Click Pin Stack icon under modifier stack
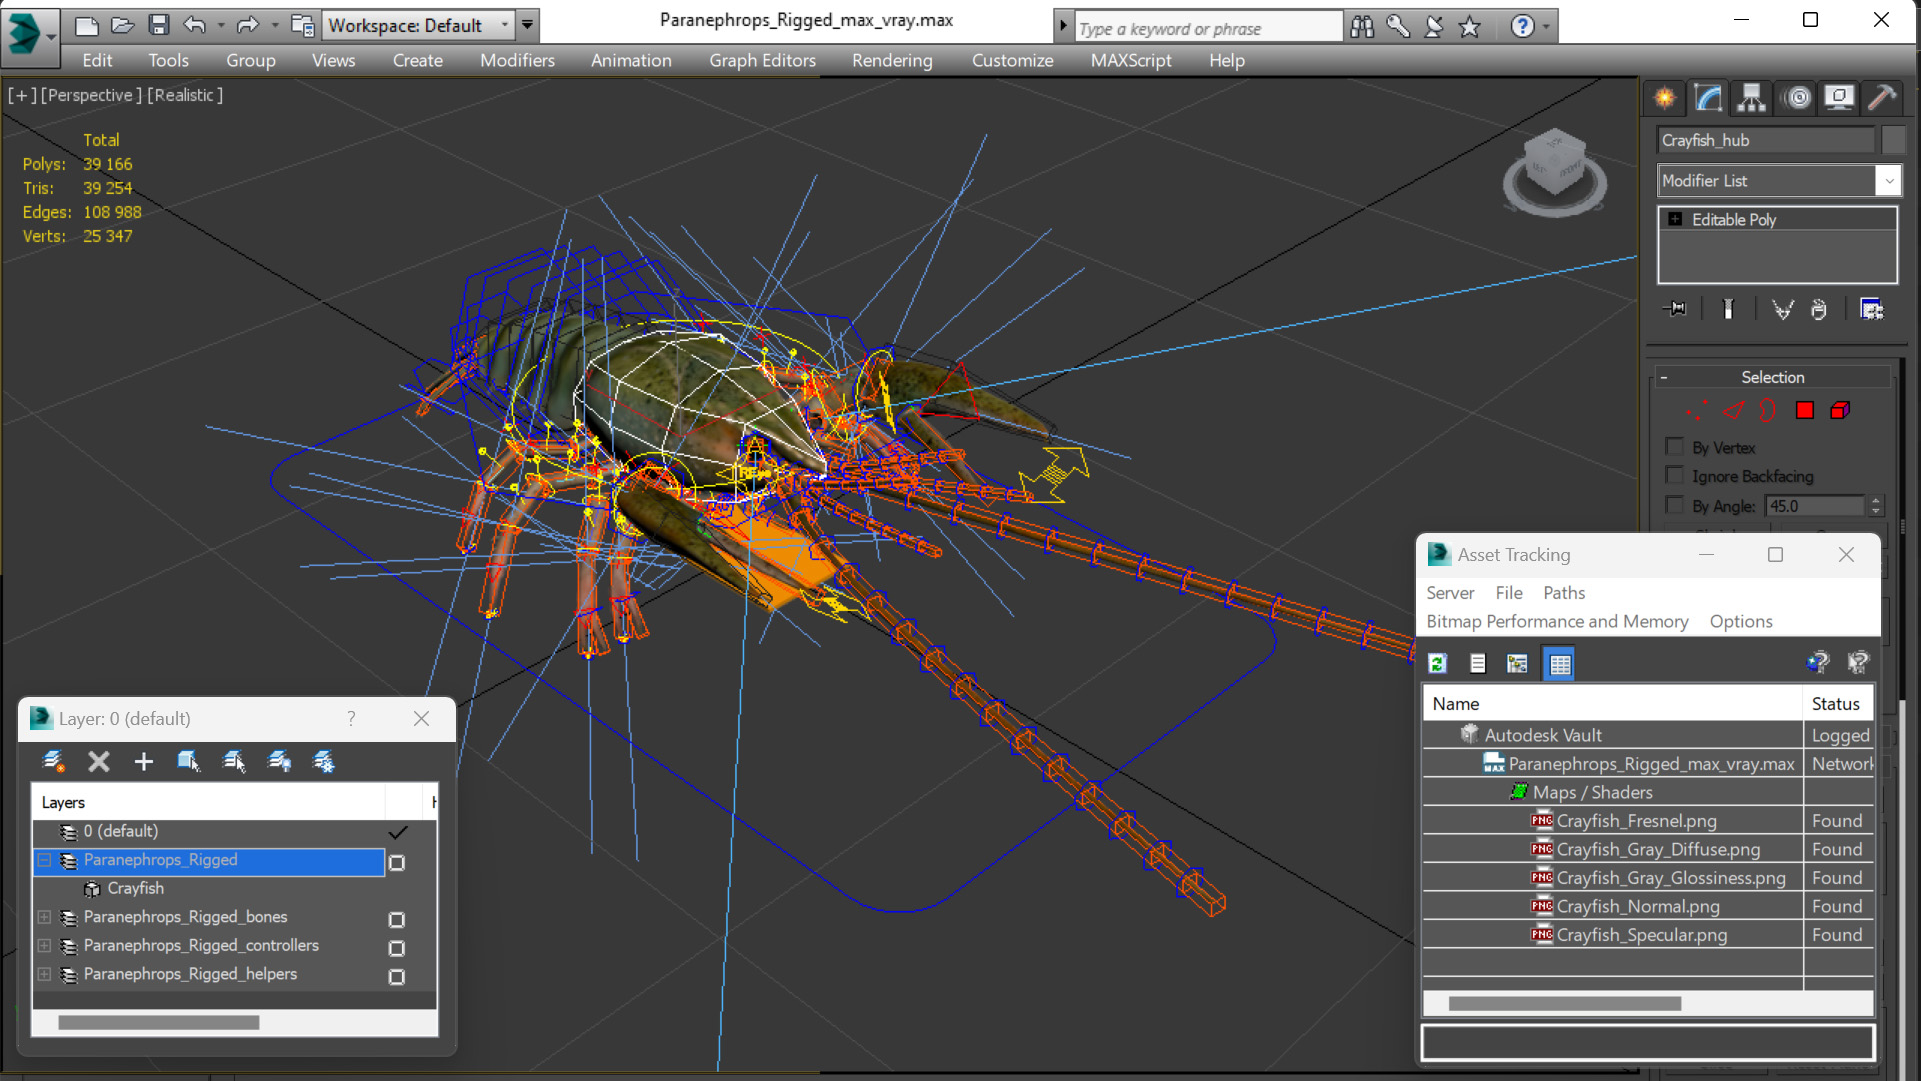 pyautogui.click(x=1675, y=309)
